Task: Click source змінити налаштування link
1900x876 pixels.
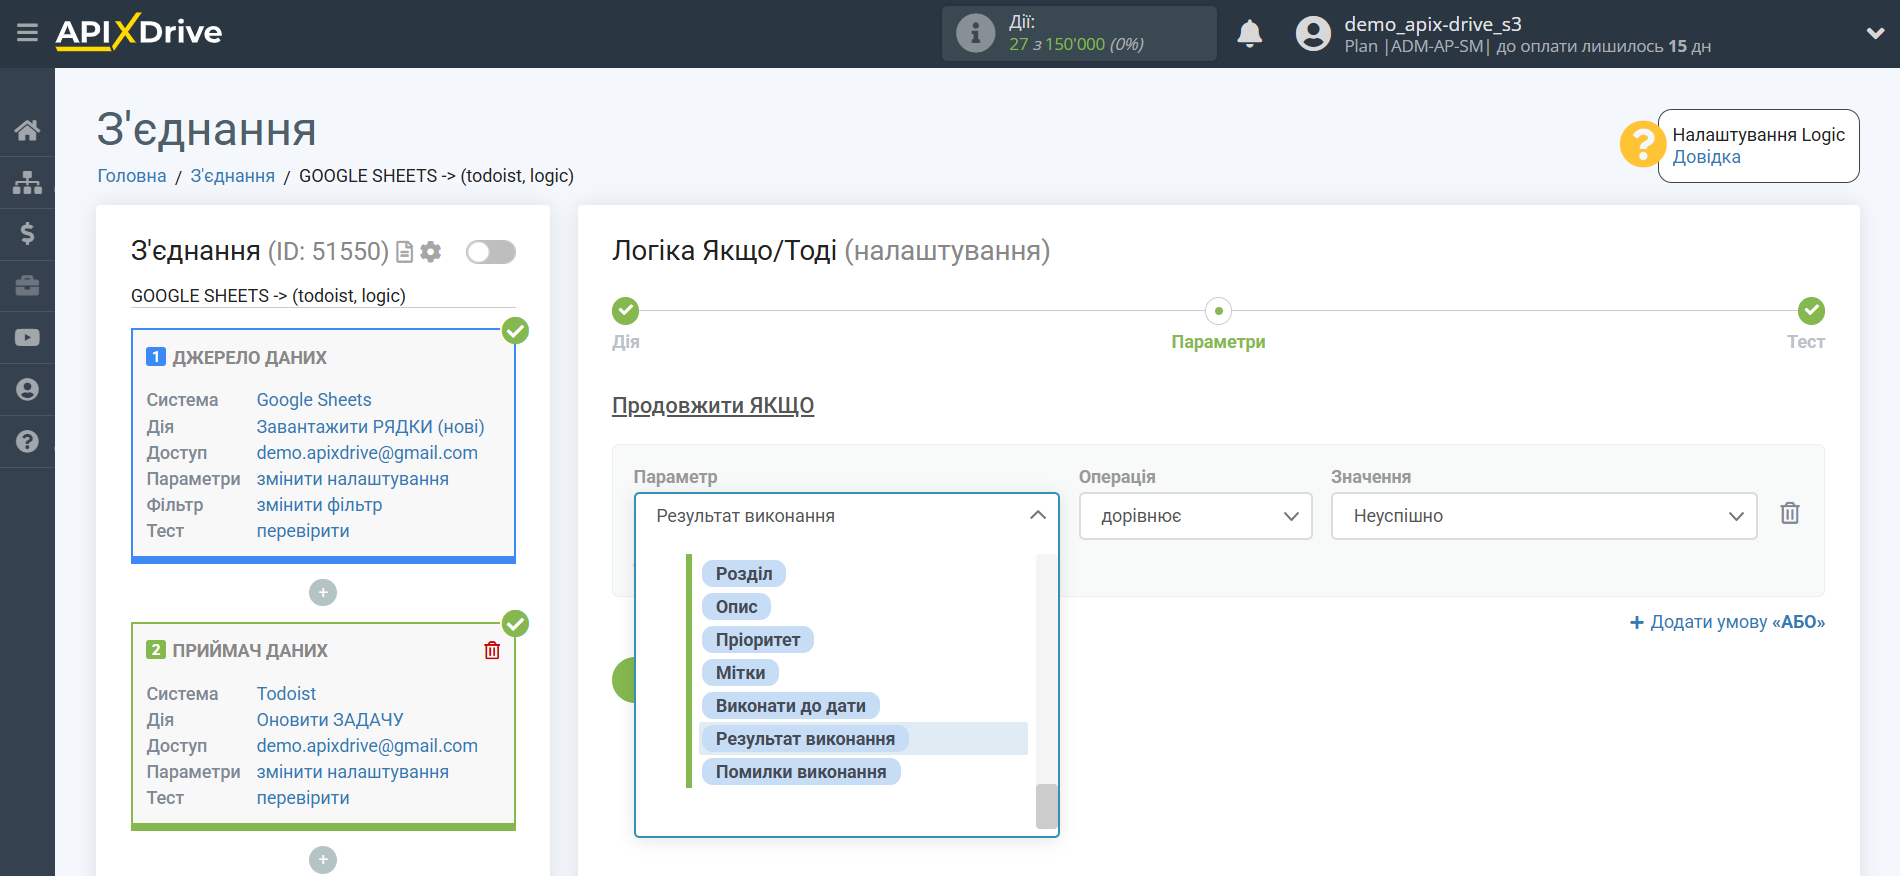Action: click(352, 479)
